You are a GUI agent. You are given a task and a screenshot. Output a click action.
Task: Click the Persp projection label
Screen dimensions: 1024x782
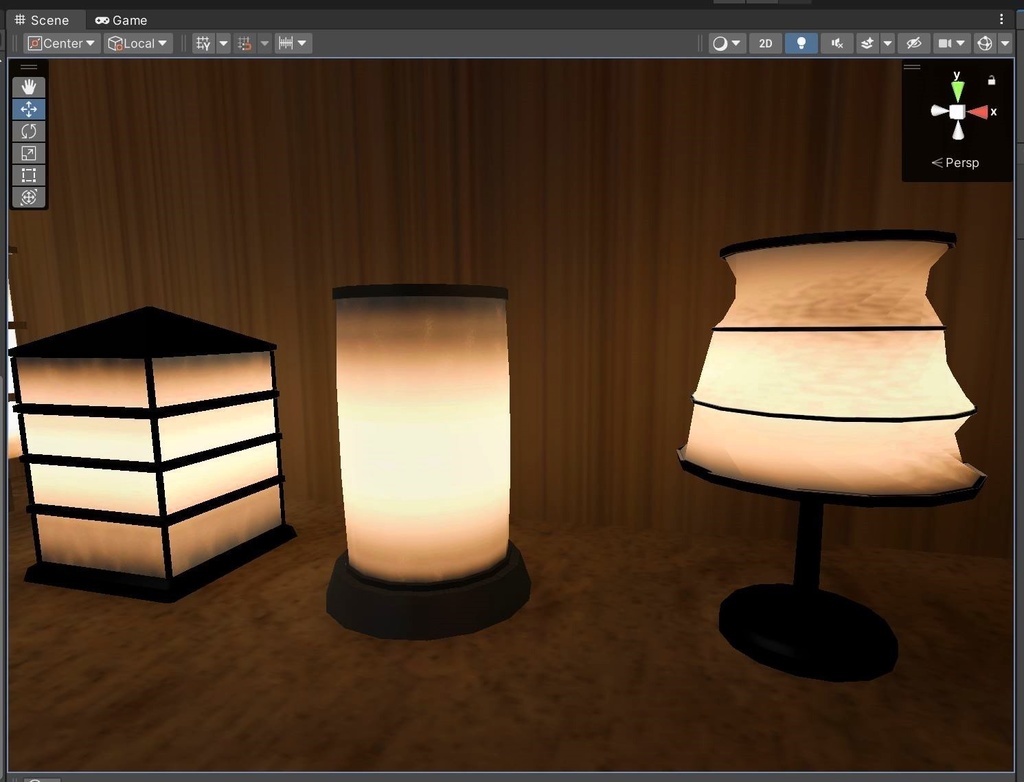pos(955,163)
